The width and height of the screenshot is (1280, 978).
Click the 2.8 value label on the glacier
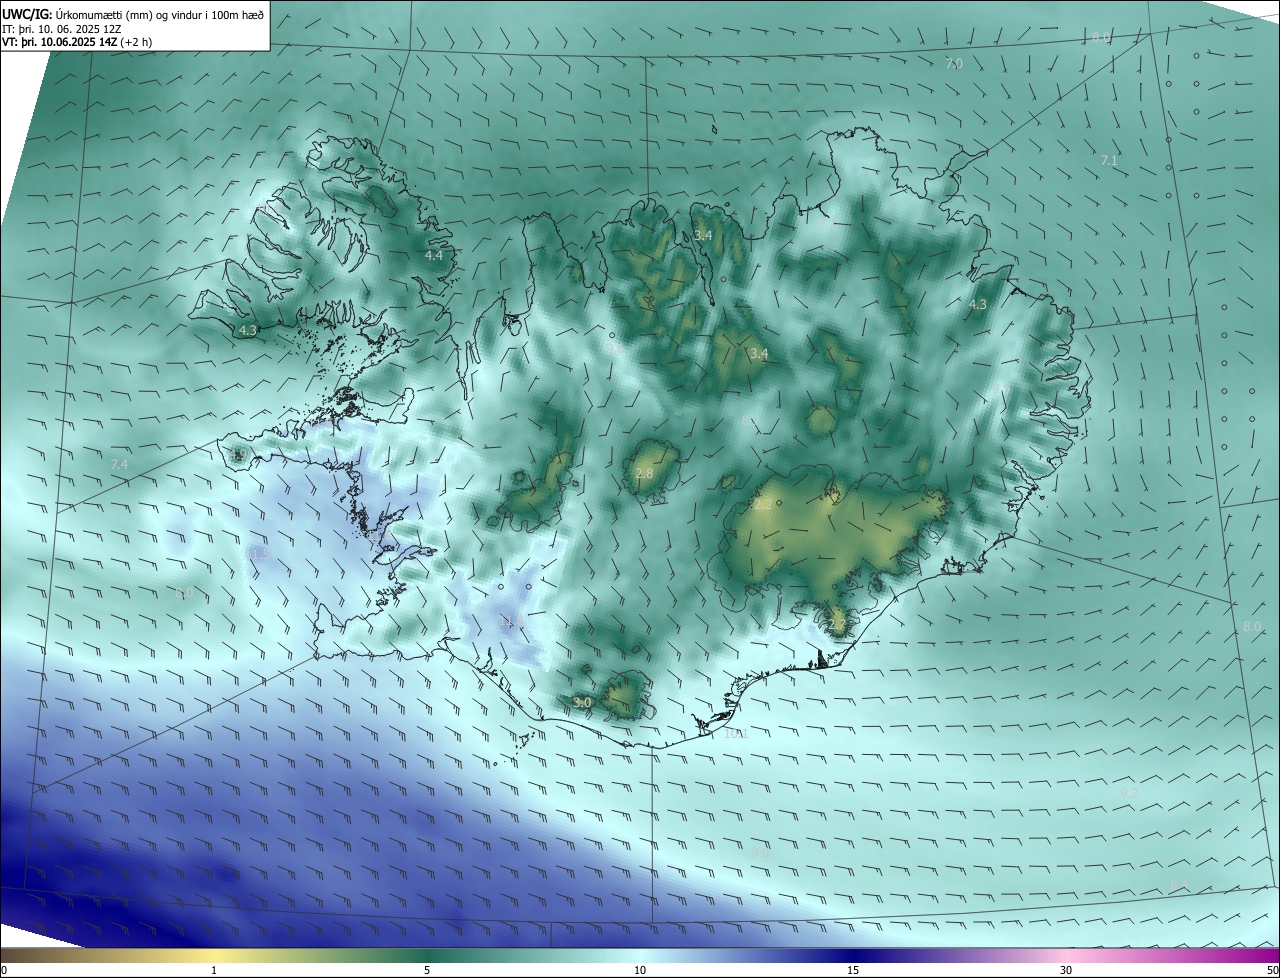point(644,473)
